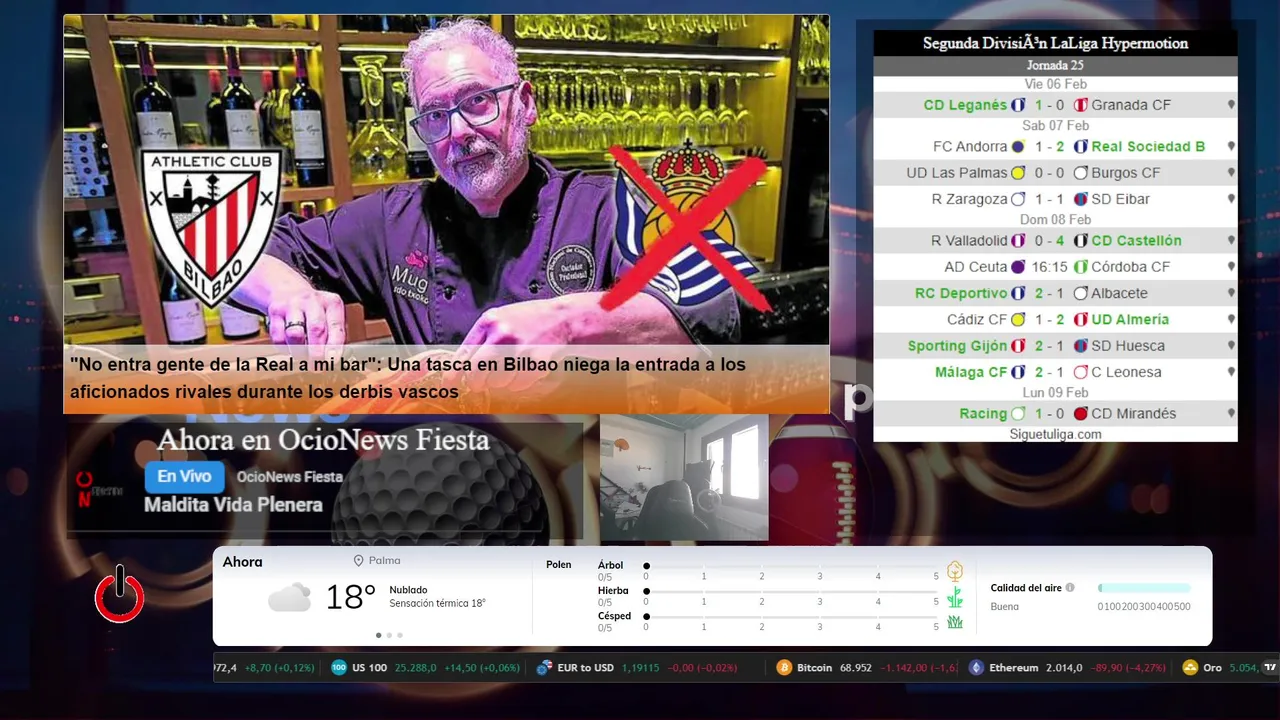Click the grass pollen icon on the Césped row

(955, 622)
